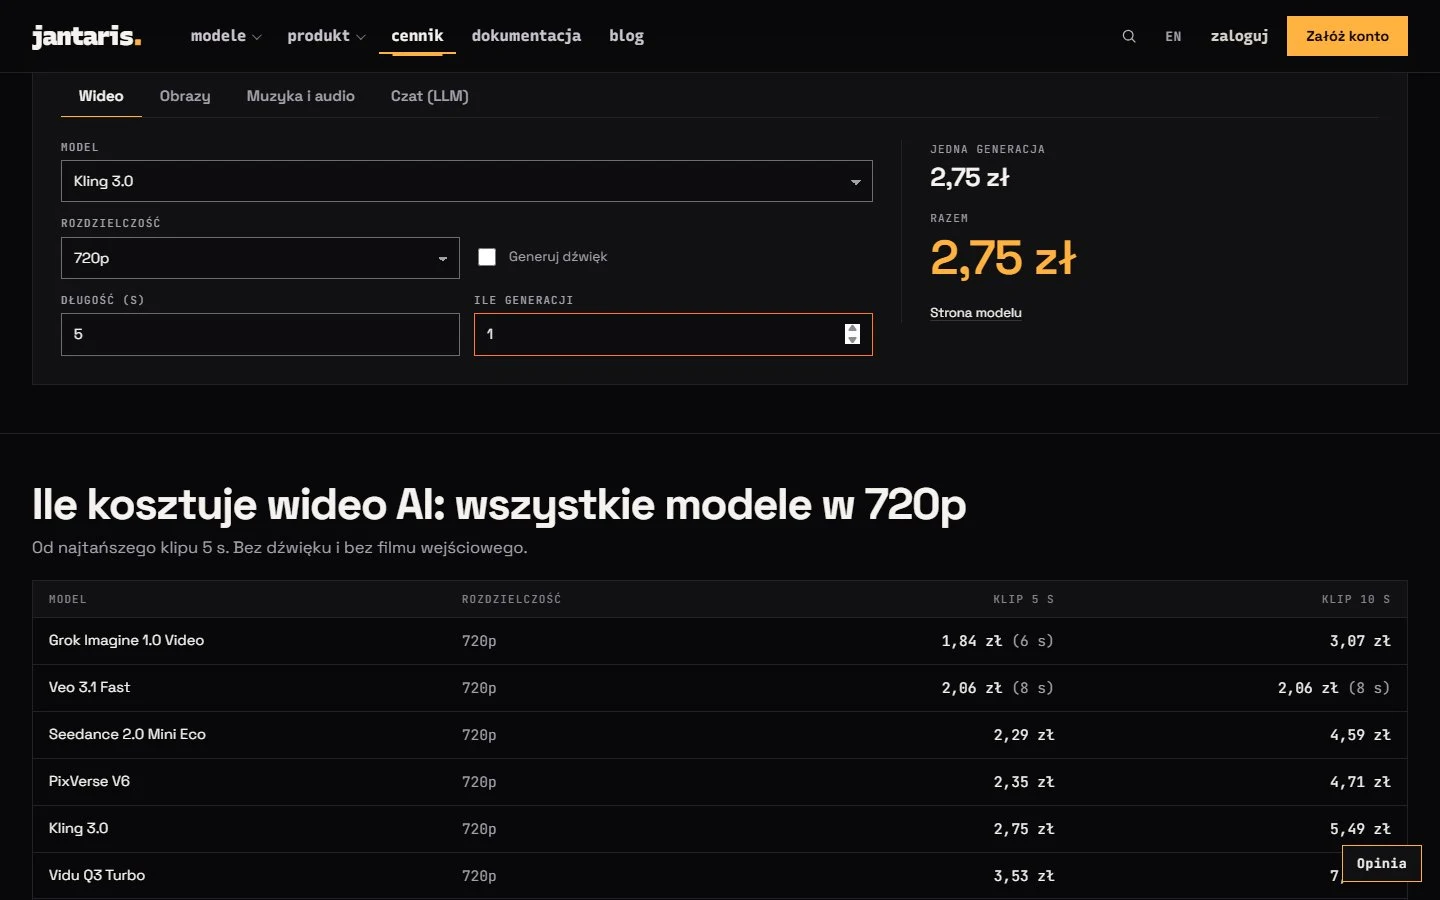Switch to the Obrazy tab
Image resolution: width=1440 pixels, height=900 pixels.
pyautogui.click(x=185, y=96)
